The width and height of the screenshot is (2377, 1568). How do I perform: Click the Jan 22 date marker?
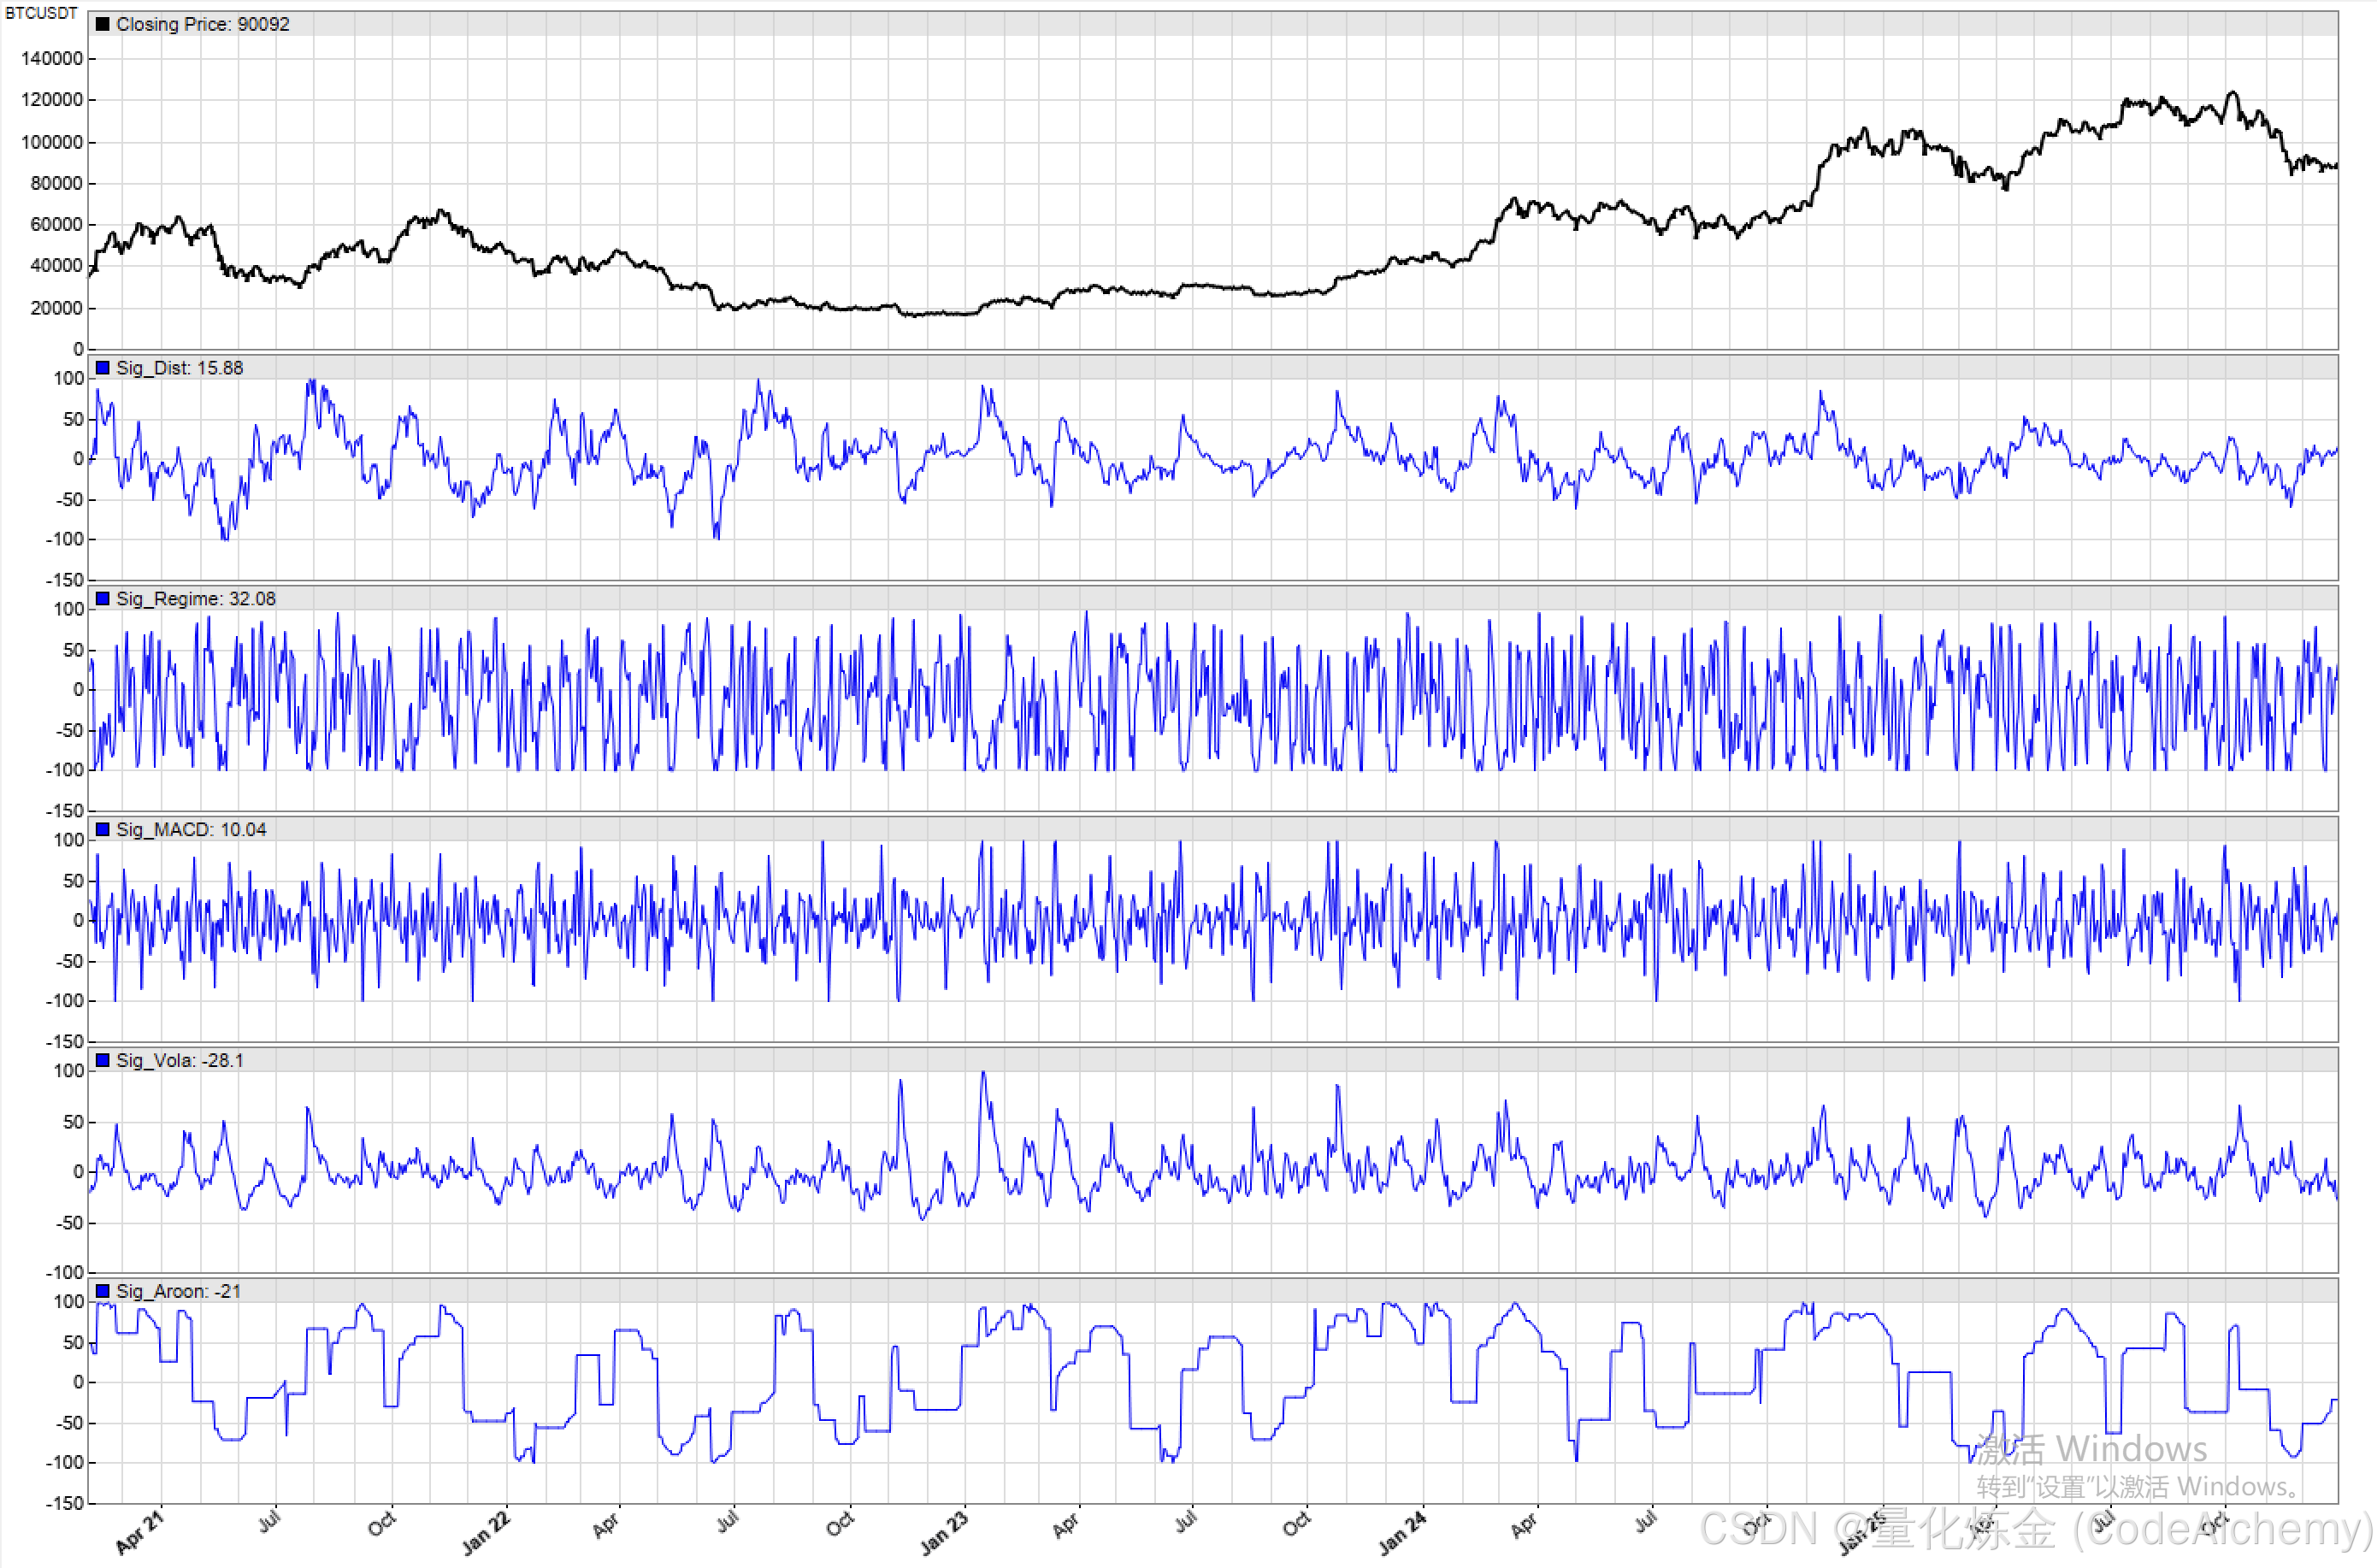486,1533
